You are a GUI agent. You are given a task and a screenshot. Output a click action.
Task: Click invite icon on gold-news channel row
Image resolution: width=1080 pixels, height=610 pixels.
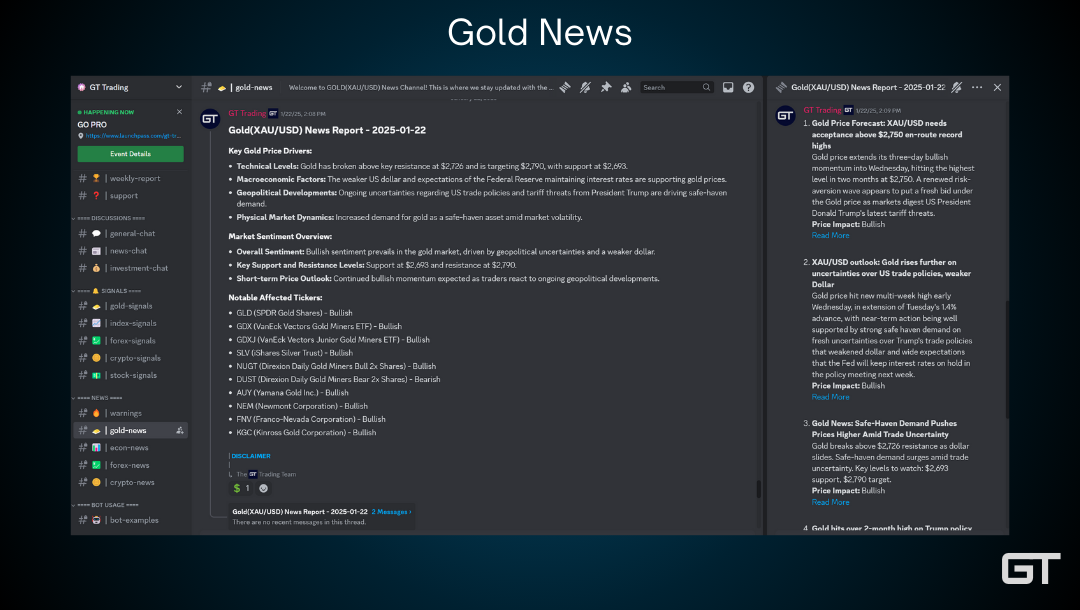tap(179, 430)
